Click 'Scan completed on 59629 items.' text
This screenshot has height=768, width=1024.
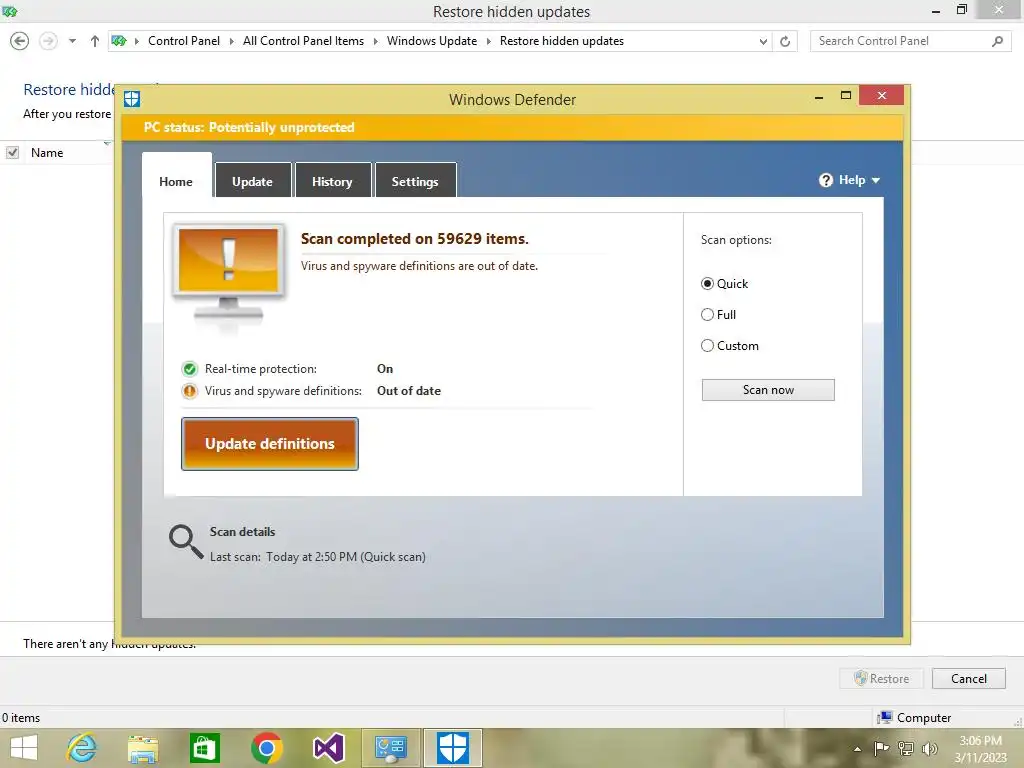[415, 239]
